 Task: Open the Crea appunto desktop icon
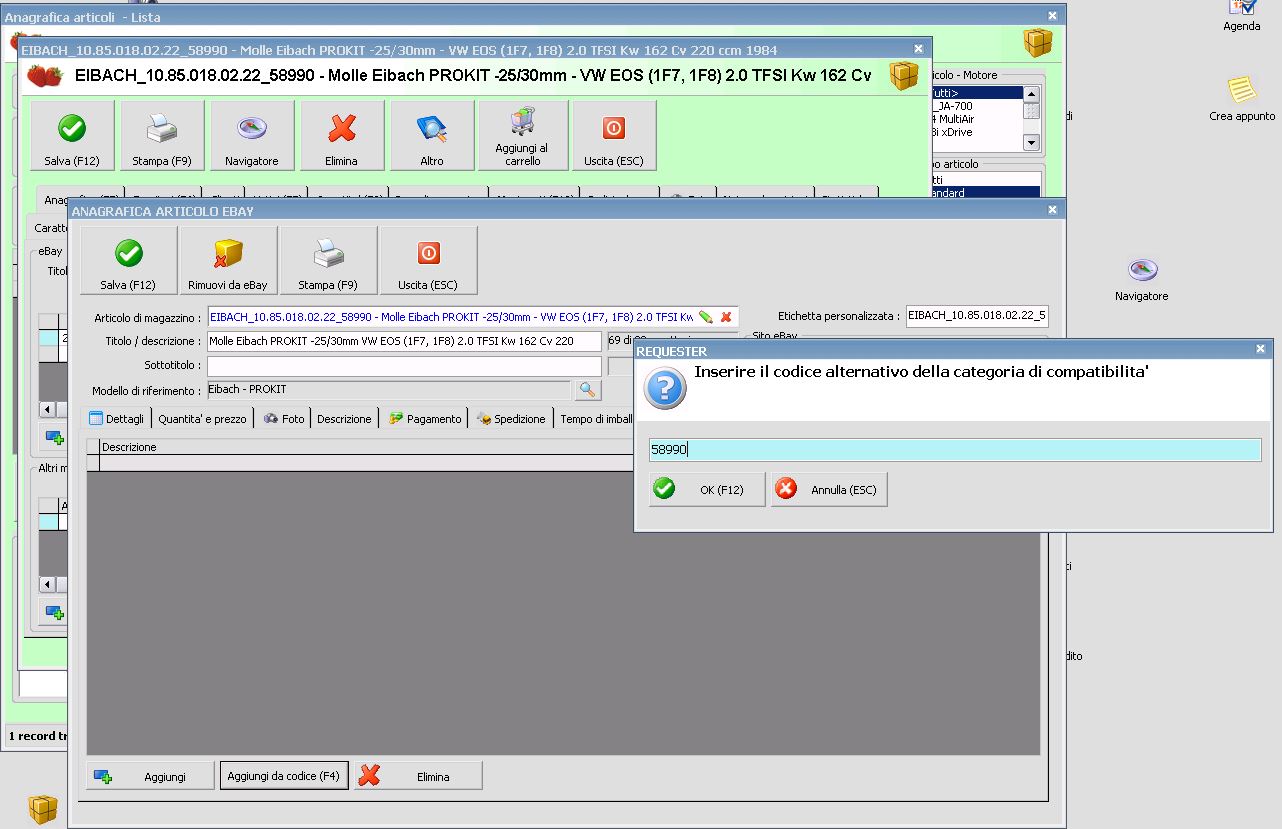tap(1242, 99)
